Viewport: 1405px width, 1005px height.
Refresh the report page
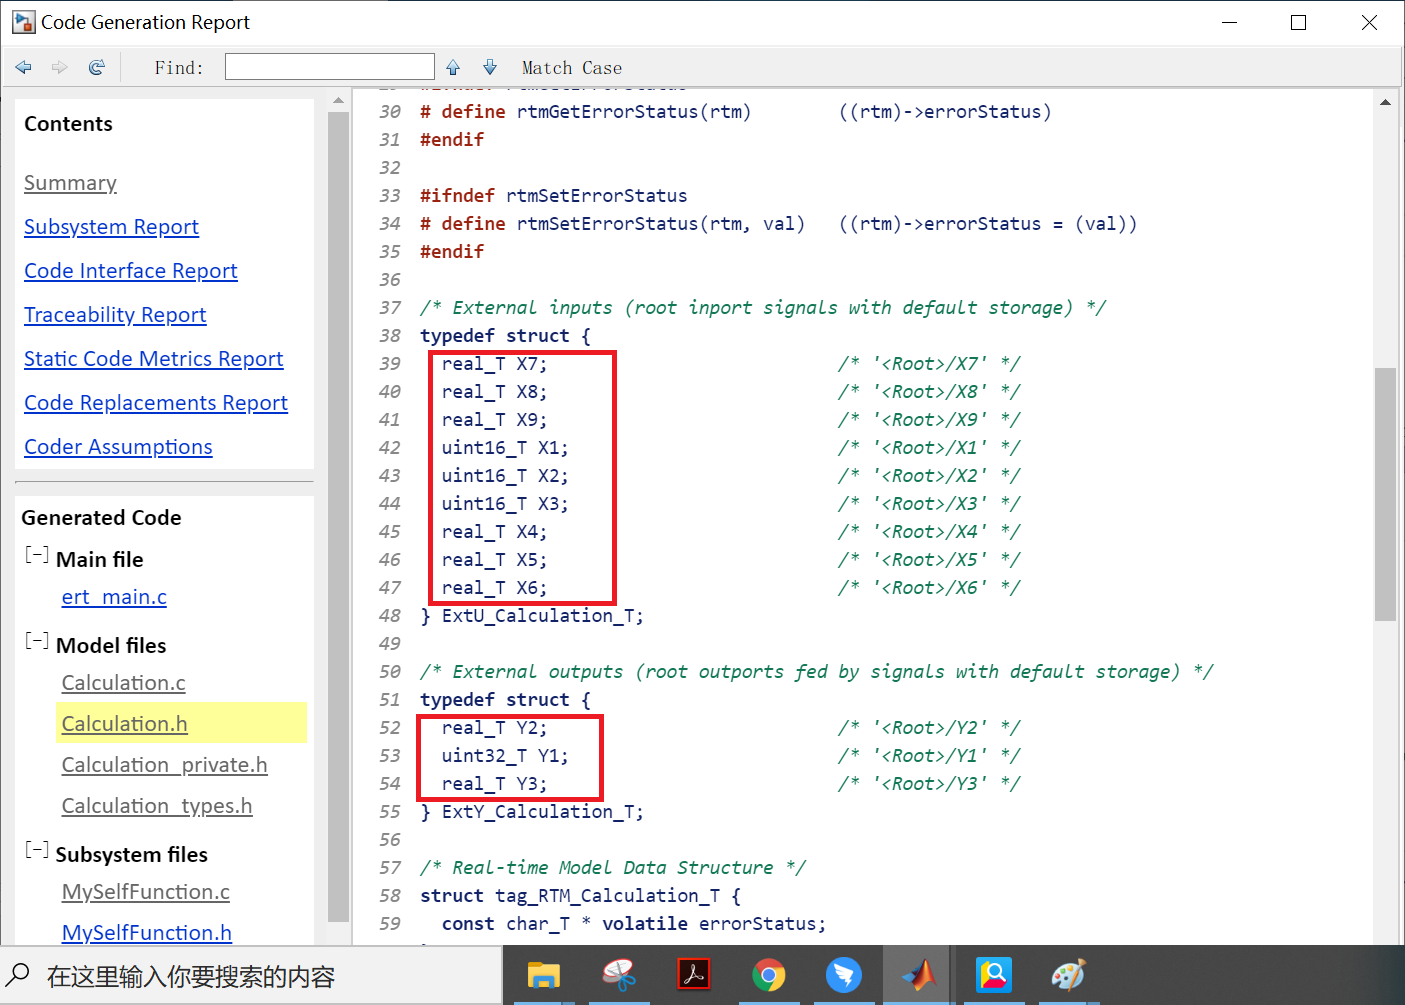[x=97, y=67]
